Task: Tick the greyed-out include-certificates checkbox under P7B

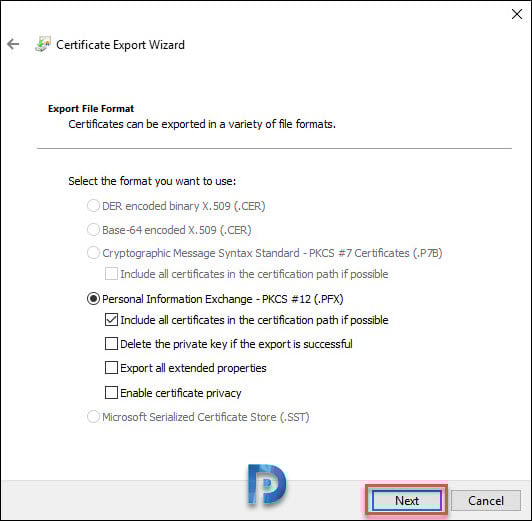Action: pyautogui.click(x=111, y=274)
